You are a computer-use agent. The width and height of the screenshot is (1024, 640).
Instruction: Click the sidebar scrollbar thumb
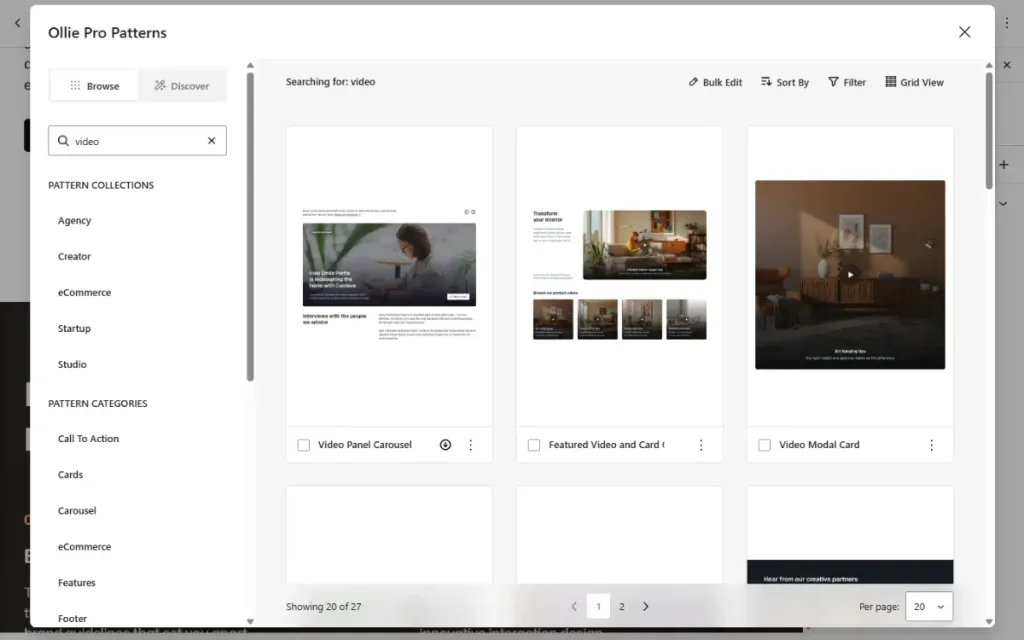250,226
